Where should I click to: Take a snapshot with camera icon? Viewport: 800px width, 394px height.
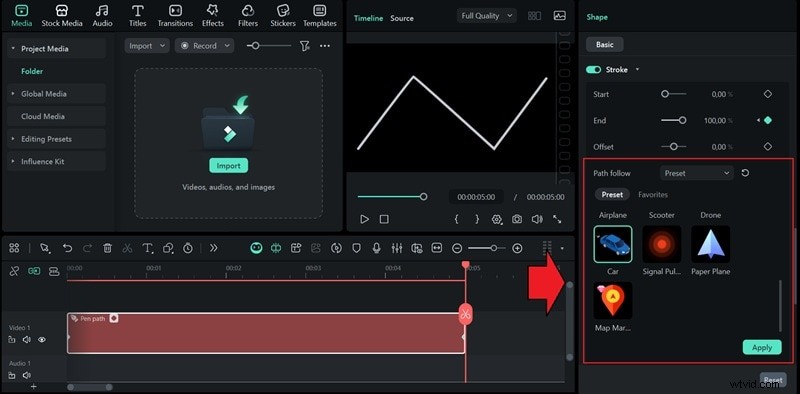point(517,219)
